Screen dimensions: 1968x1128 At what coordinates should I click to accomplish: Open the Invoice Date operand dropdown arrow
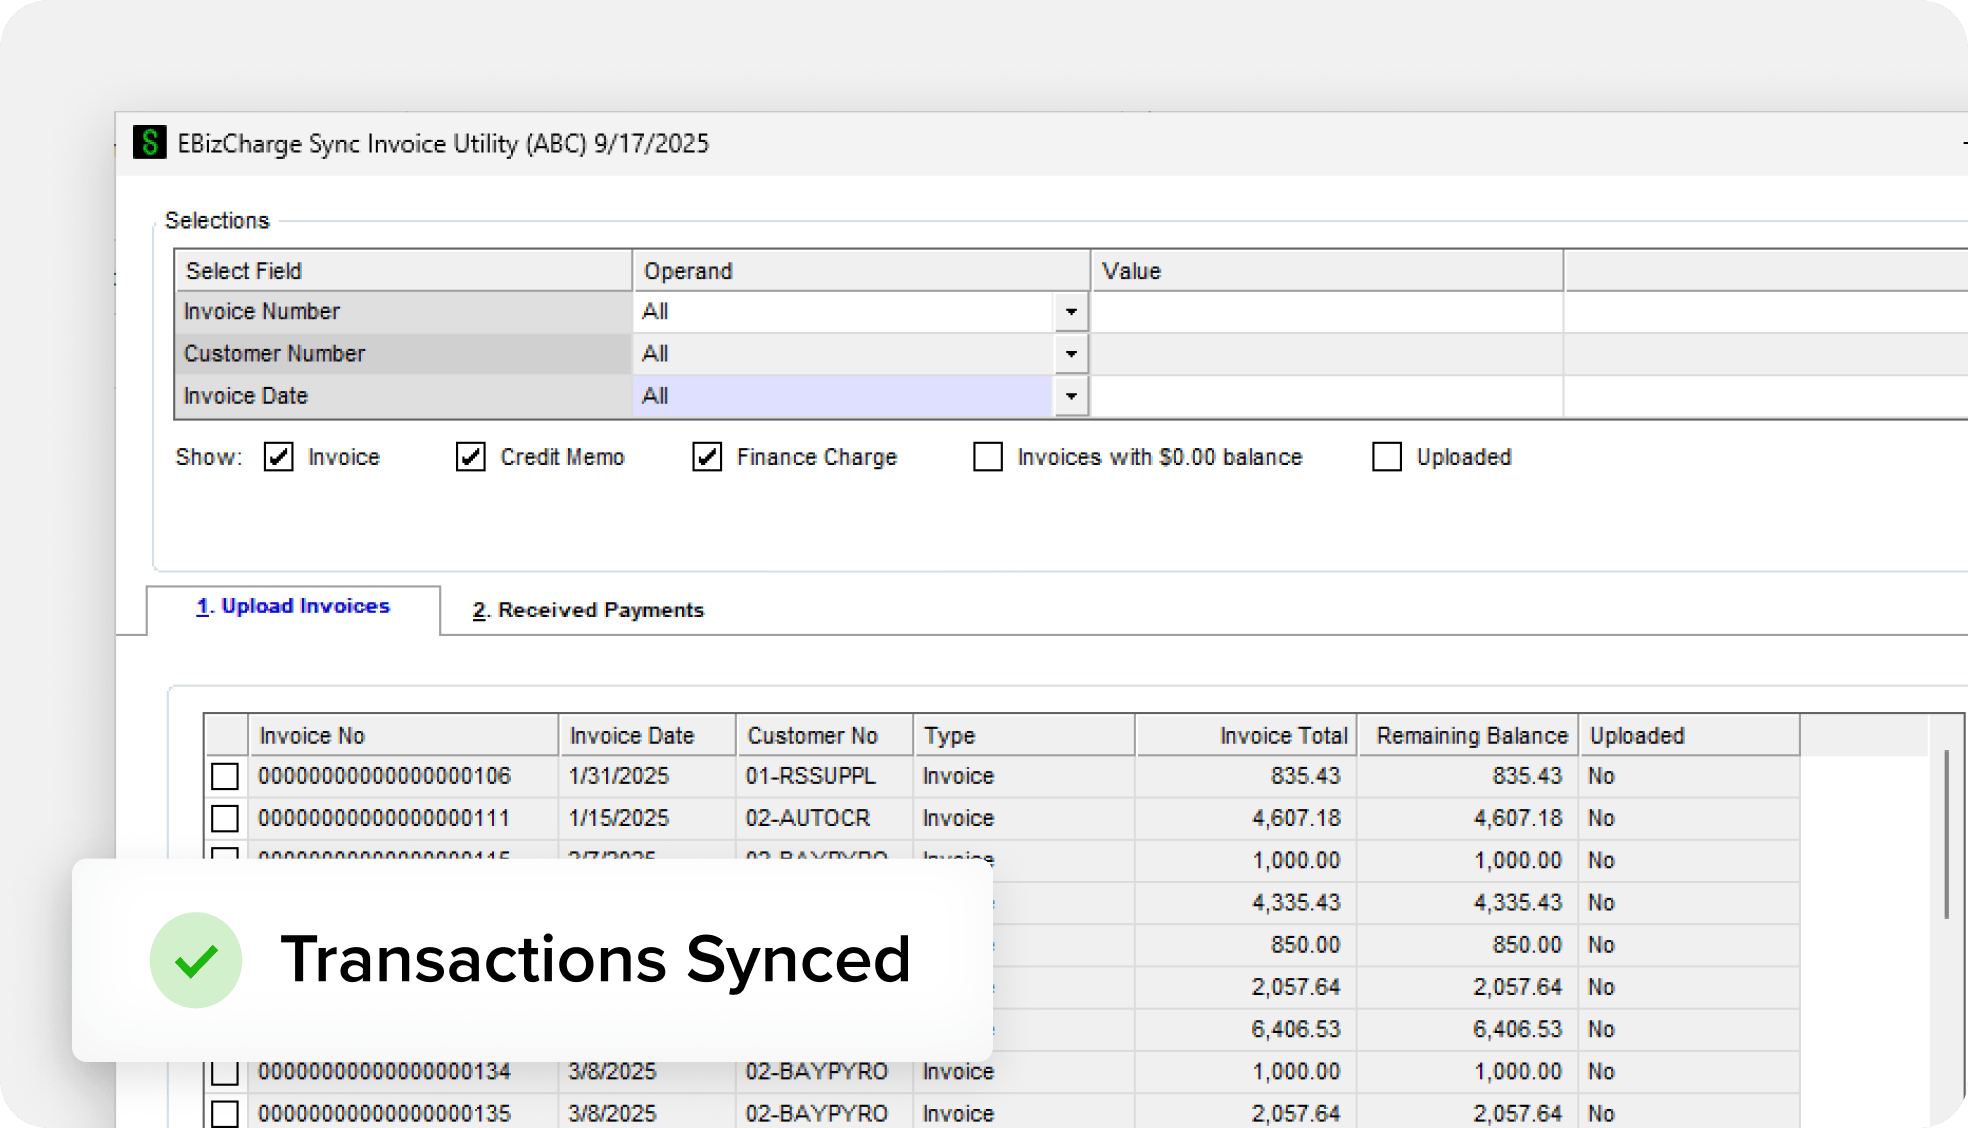[1071, 396]
